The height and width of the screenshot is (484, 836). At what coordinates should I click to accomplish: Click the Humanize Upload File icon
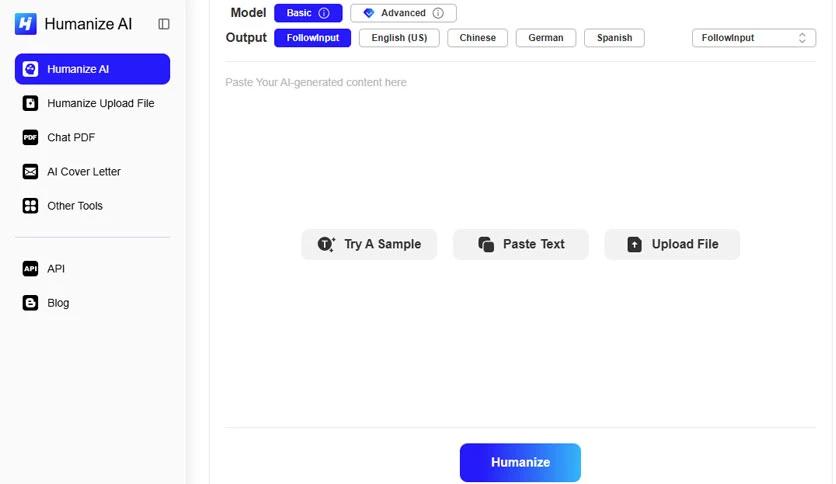(x=30, y=103)
